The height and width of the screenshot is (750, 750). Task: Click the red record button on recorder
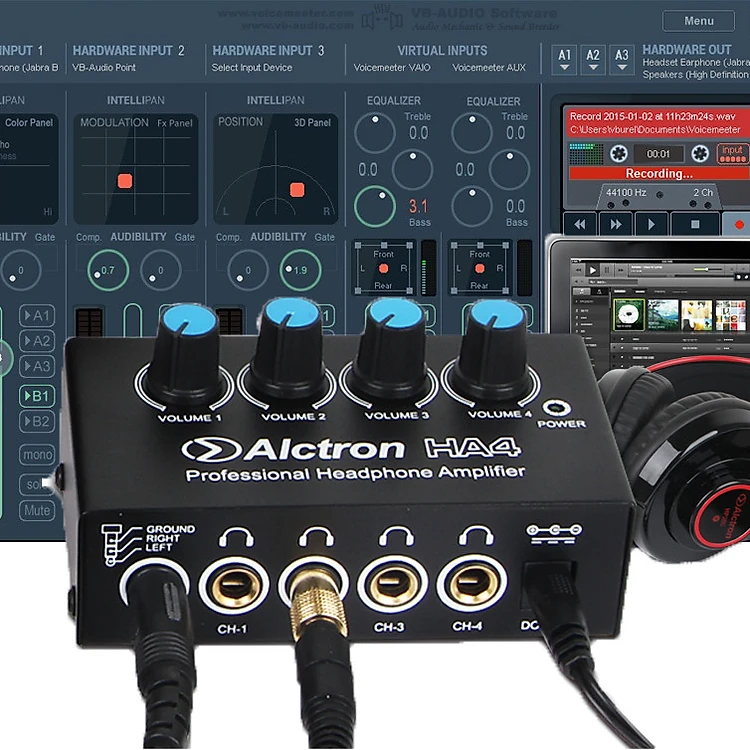coord(738,224)
